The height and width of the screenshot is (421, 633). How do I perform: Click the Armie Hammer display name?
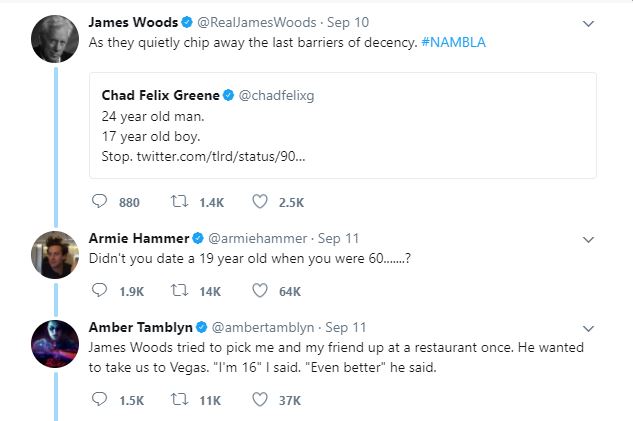(x=138, y=238)
